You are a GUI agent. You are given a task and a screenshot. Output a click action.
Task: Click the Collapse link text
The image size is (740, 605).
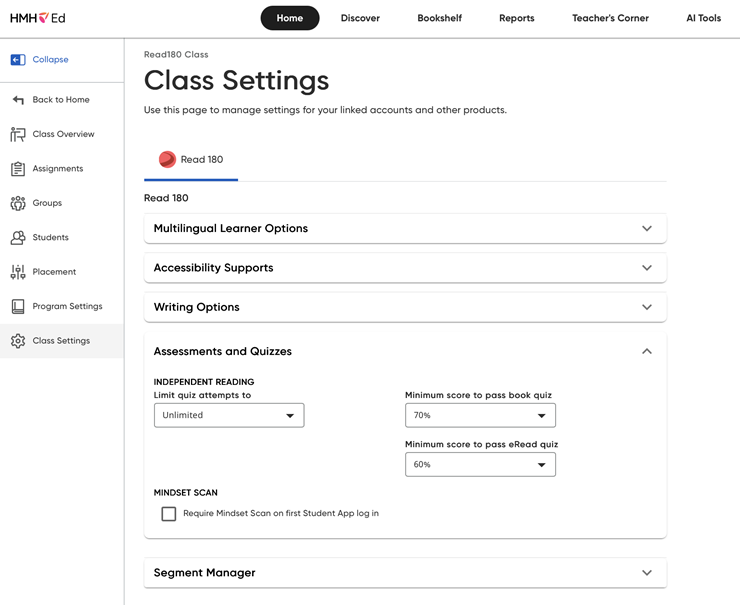coord(50,59)
